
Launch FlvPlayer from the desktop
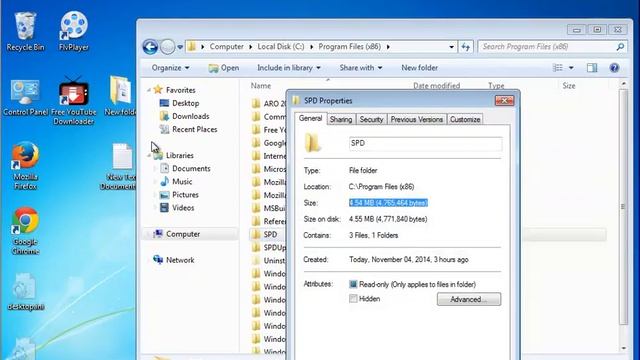pos(73,31)
